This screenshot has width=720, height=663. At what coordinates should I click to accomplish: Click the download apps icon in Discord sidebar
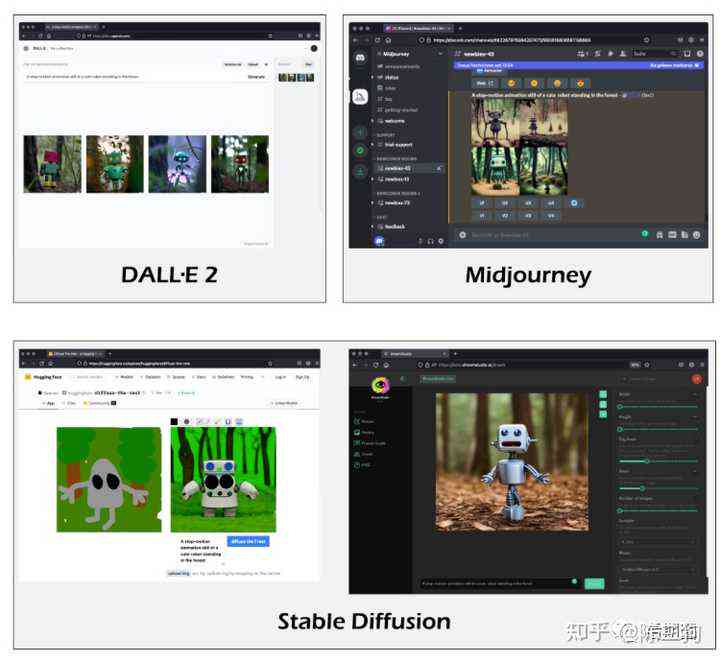tap(360, 172)
